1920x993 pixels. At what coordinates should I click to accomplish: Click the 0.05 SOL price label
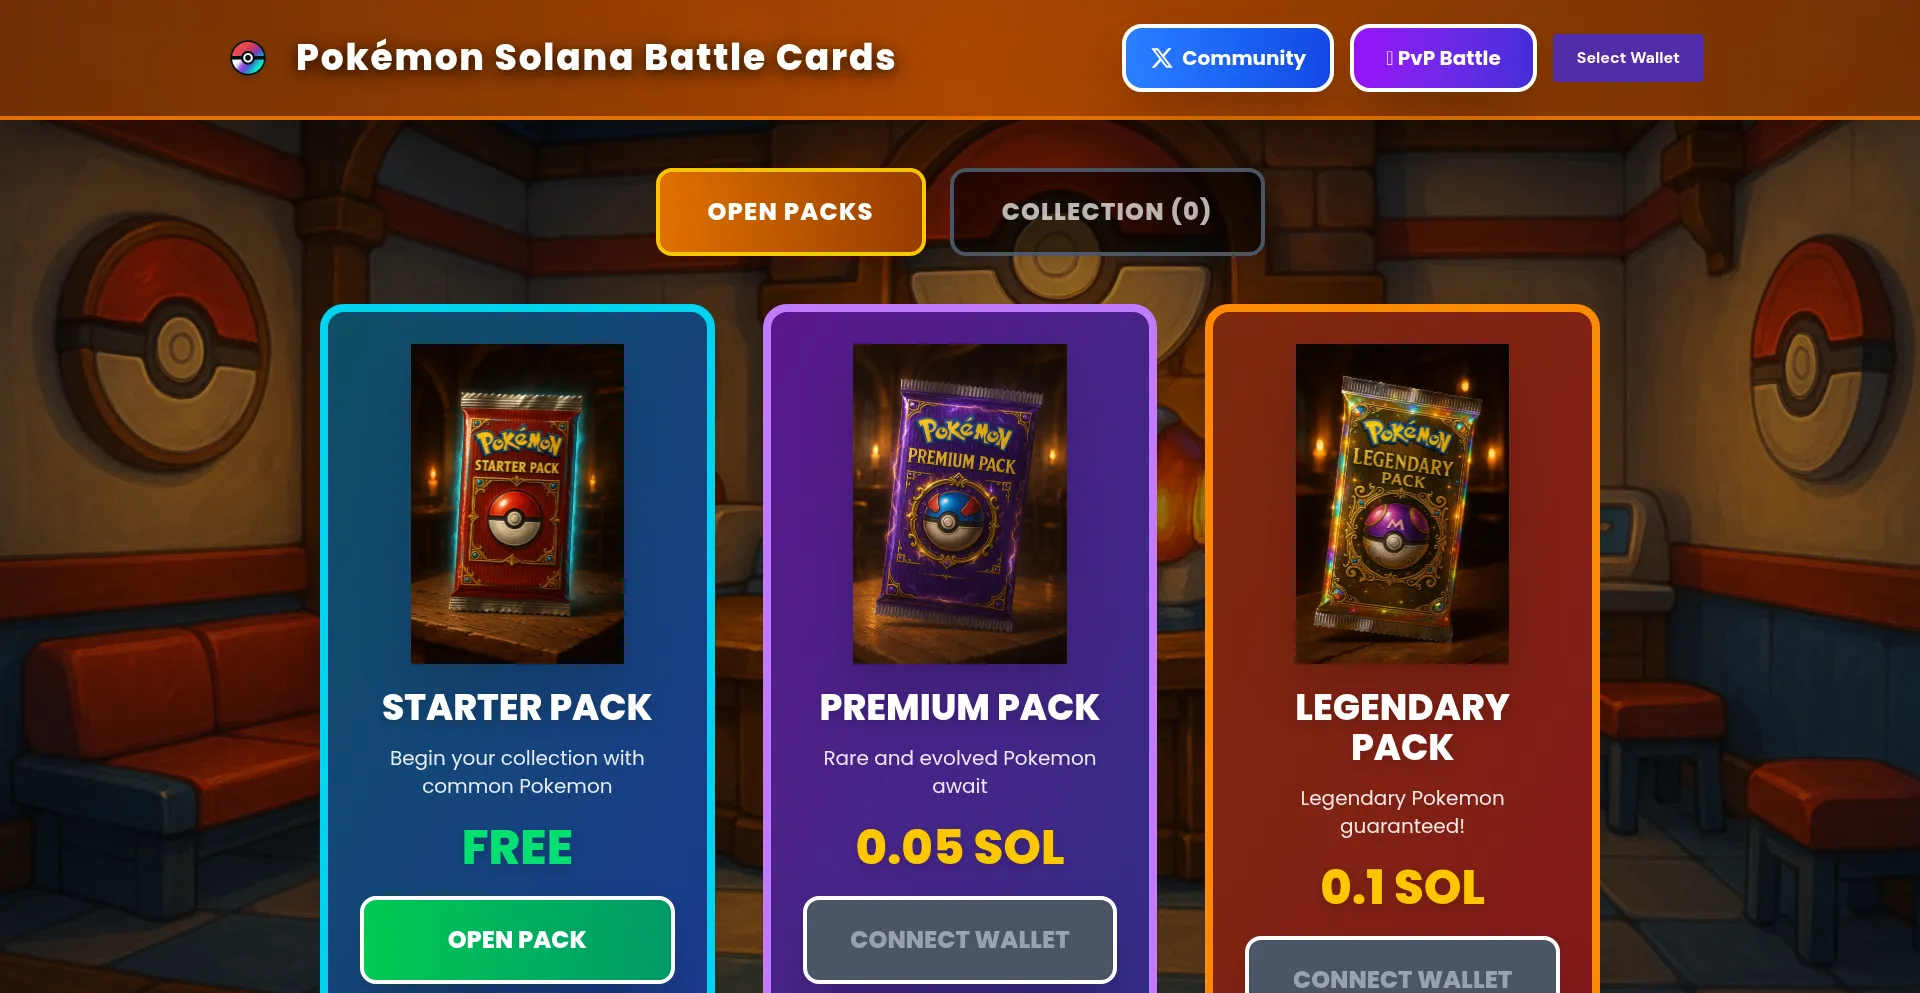tap(960, 848)
